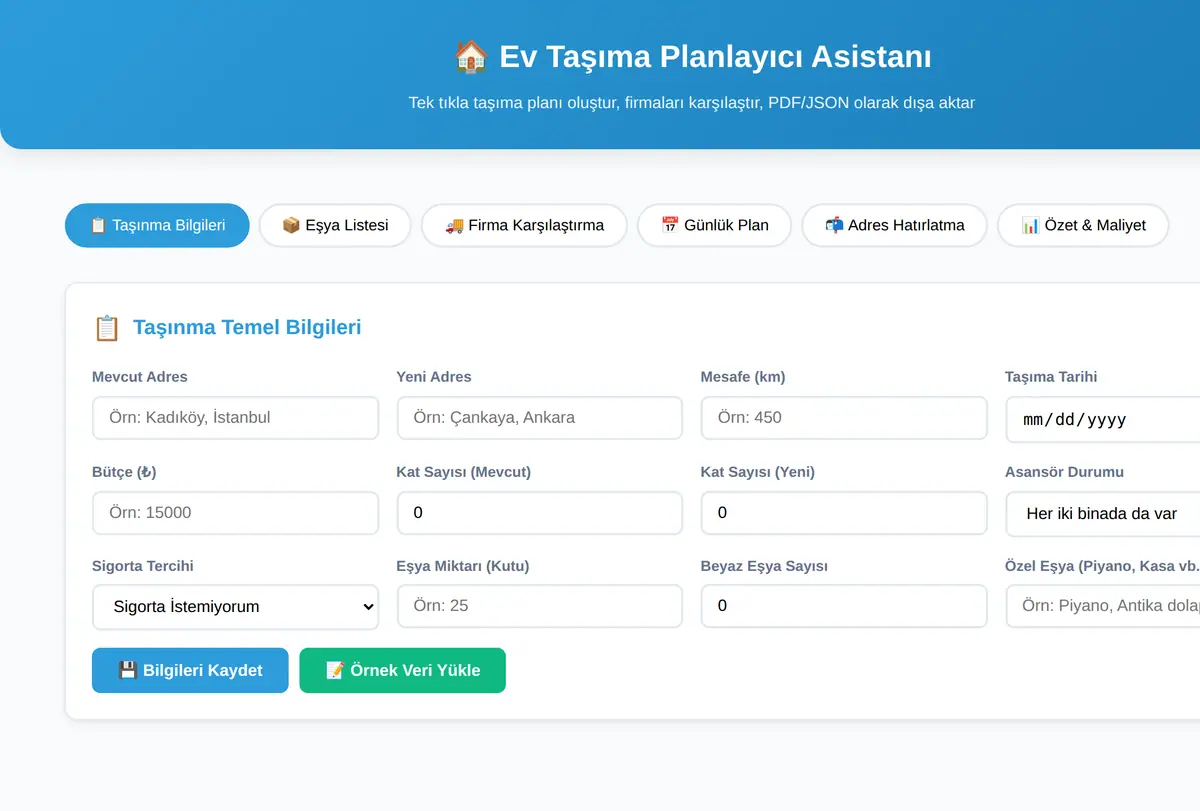Click the Özel Eşya input field
Screen dimensions: 1200x811
[x=1102, y=606]
